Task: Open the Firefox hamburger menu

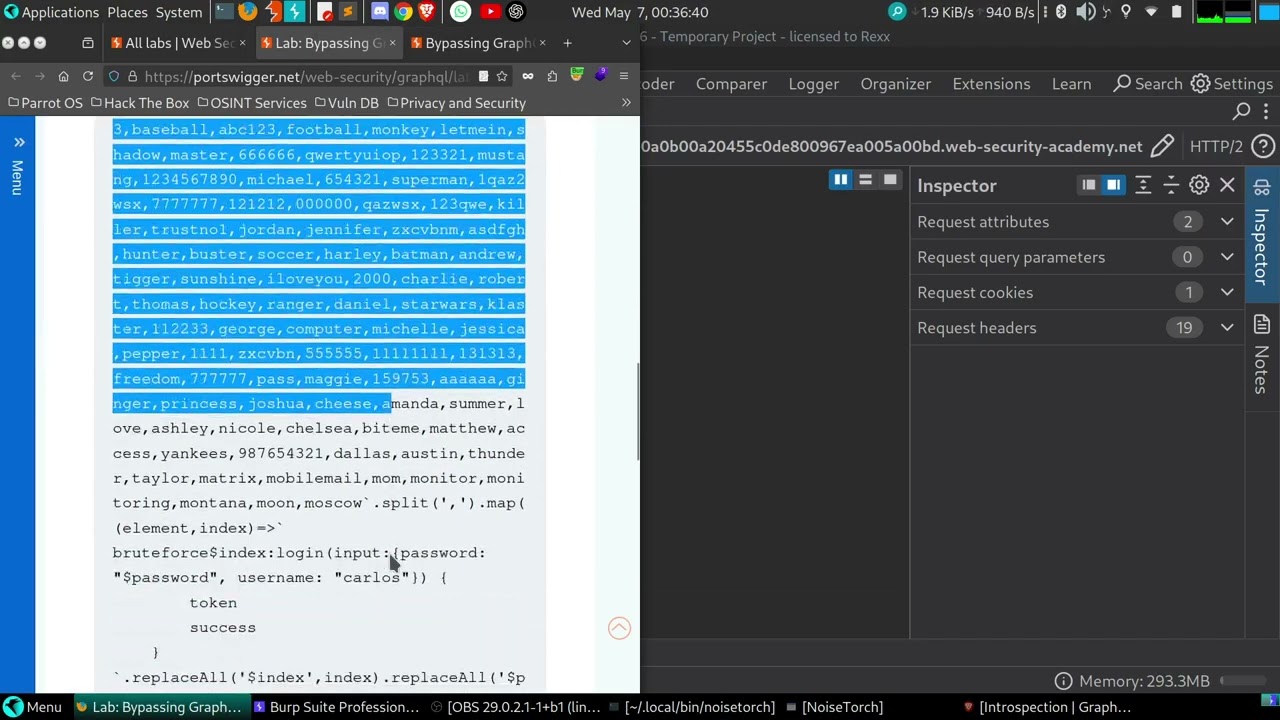Action: pos(624,76)
